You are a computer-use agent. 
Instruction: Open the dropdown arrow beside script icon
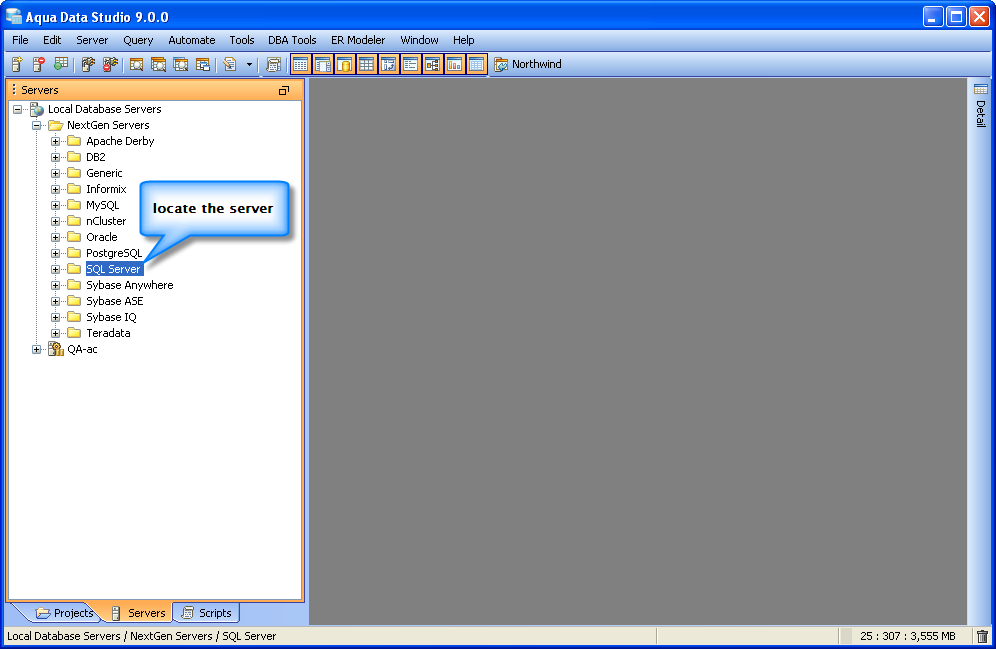point(249,64)
